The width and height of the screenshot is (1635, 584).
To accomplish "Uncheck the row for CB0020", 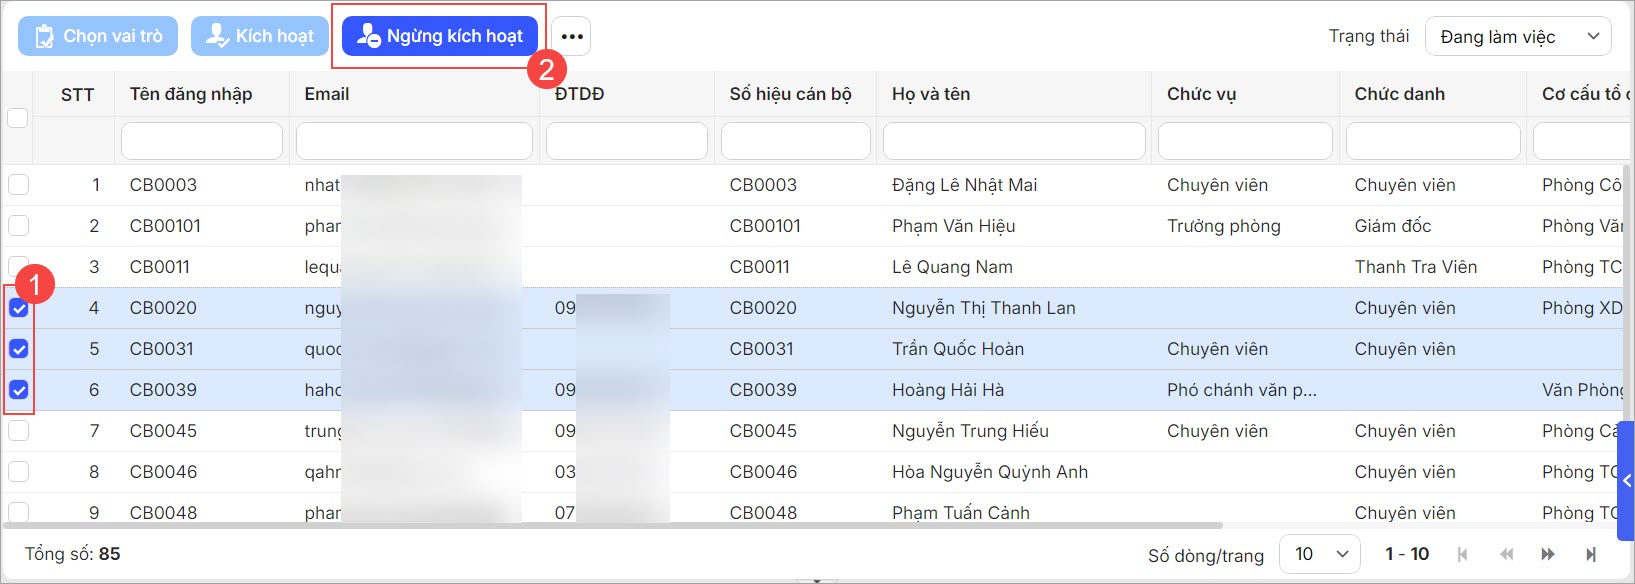I will [x=19, y=308].
